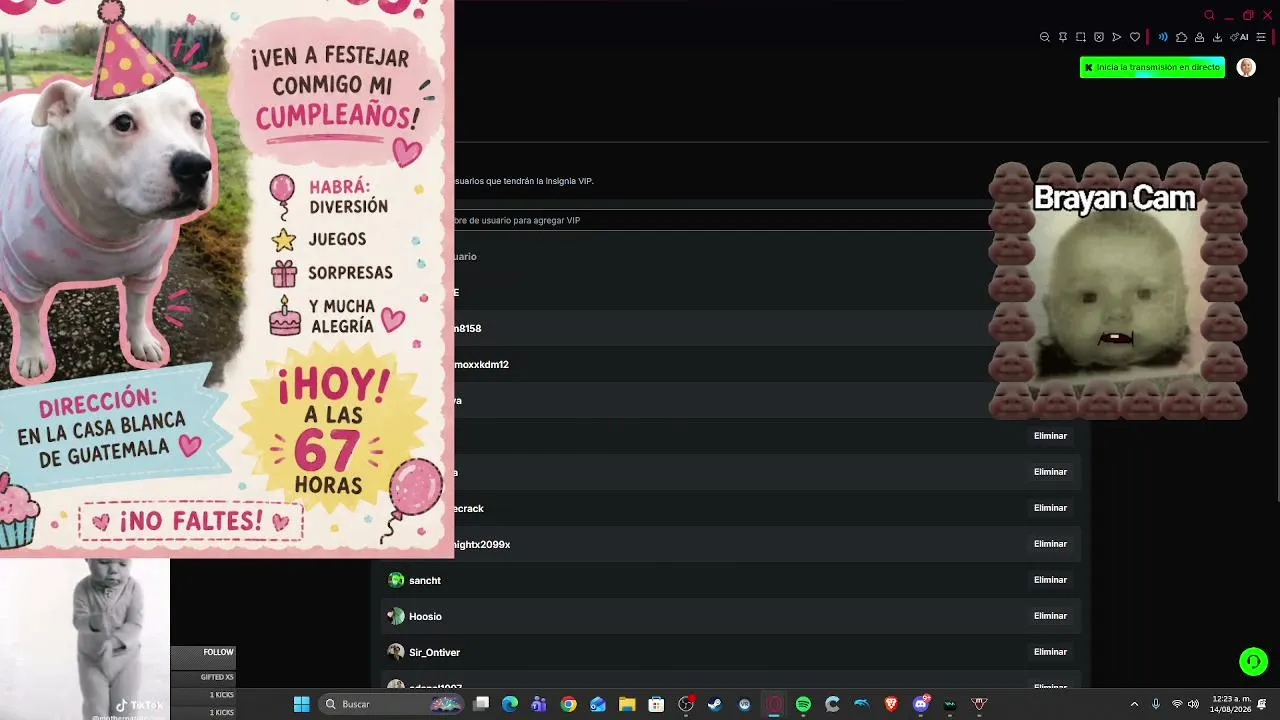Open the easy setup sliders icon

(1261, 37)
